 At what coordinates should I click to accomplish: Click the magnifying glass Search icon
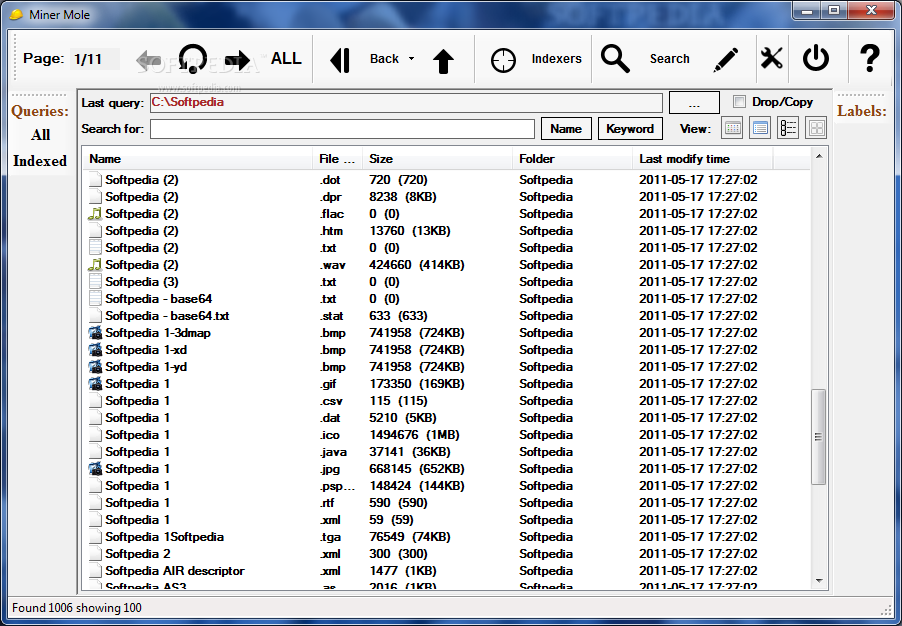pyautogui.click(x=616, y=59)
